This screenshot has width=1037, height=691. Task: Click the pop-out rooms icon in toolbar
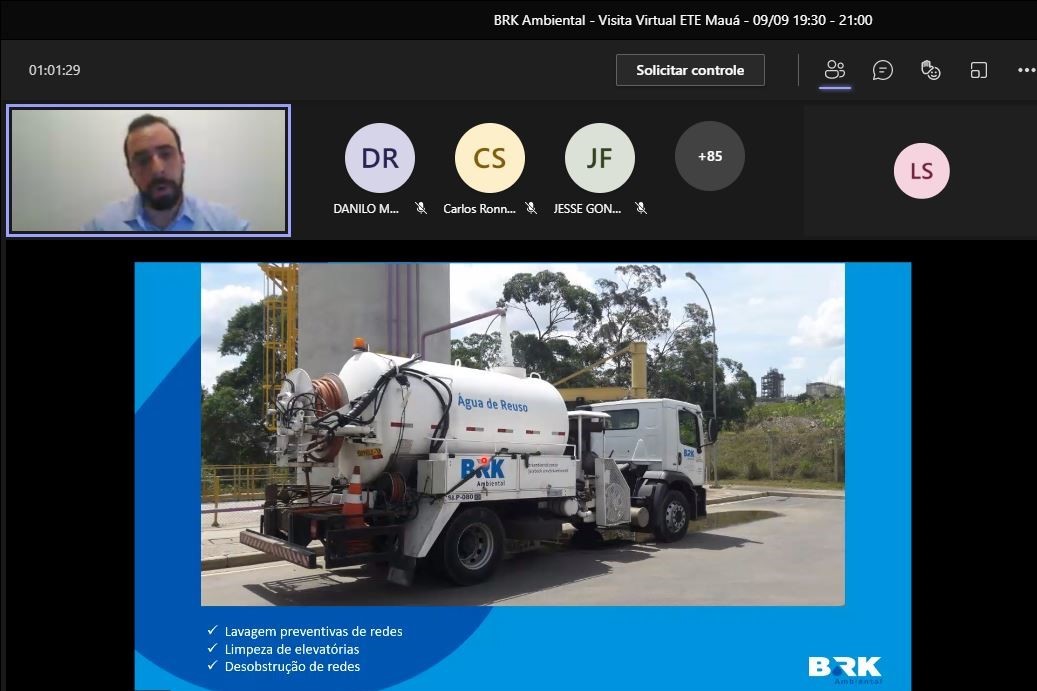coord(978,70)
